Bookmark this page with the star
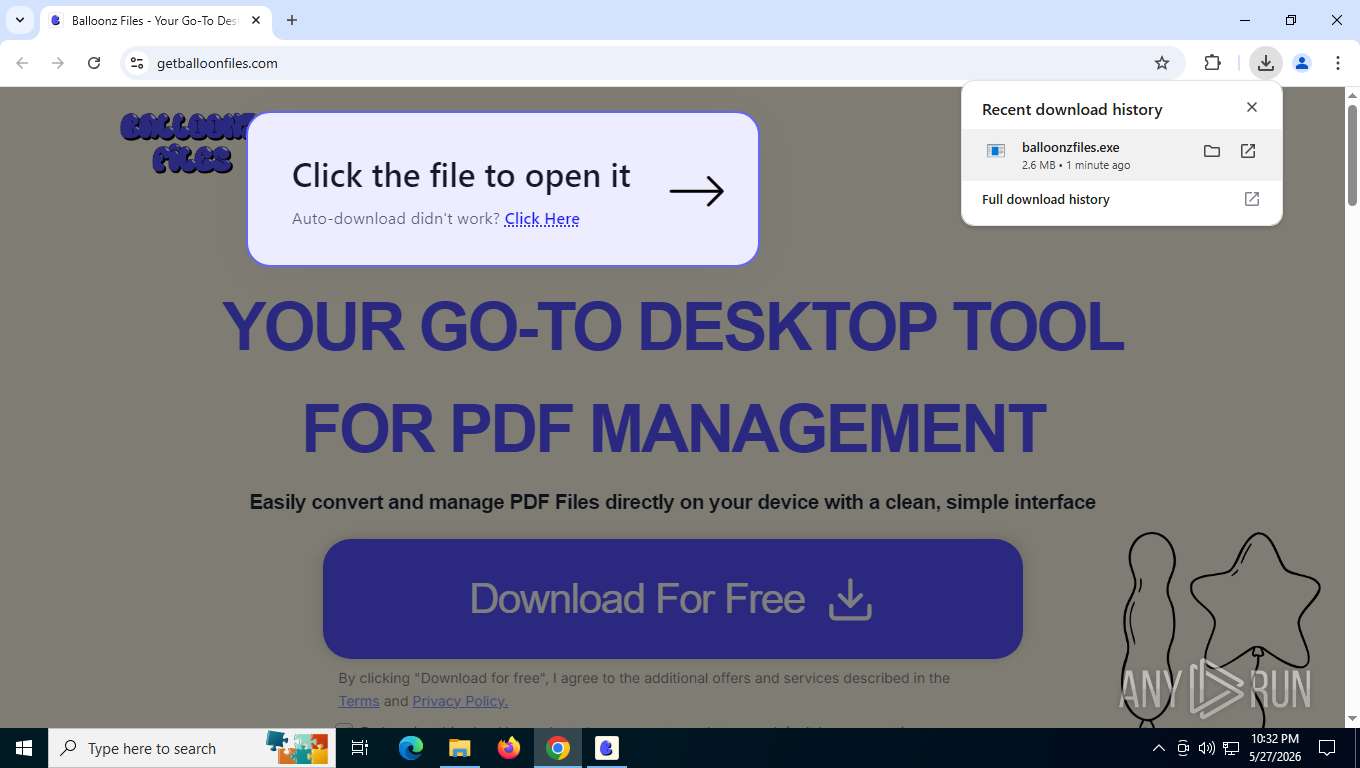The image size is (1360, 768). pyautogui.click(x=1162, y=63)
